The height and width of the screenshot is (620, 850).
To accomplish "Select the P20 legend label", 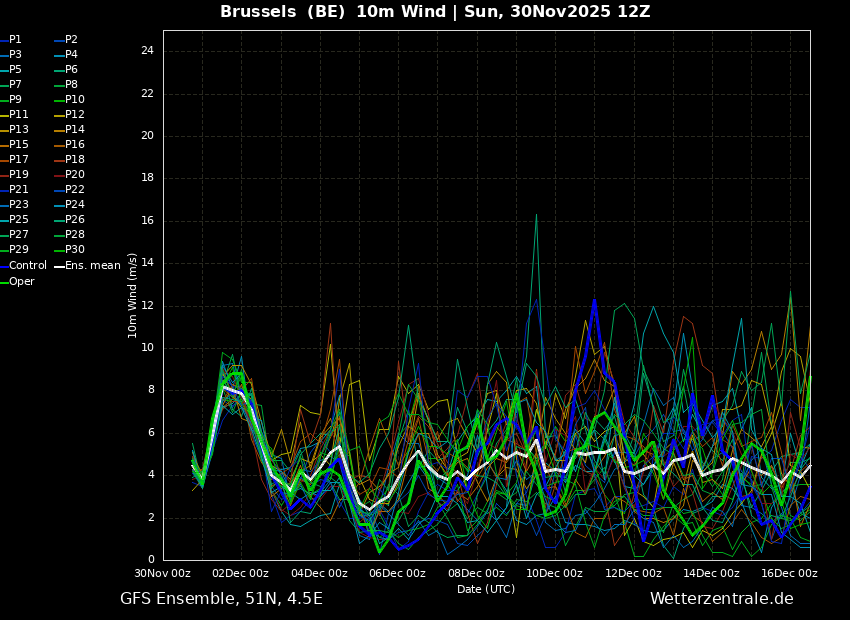I will click(74, 174).
